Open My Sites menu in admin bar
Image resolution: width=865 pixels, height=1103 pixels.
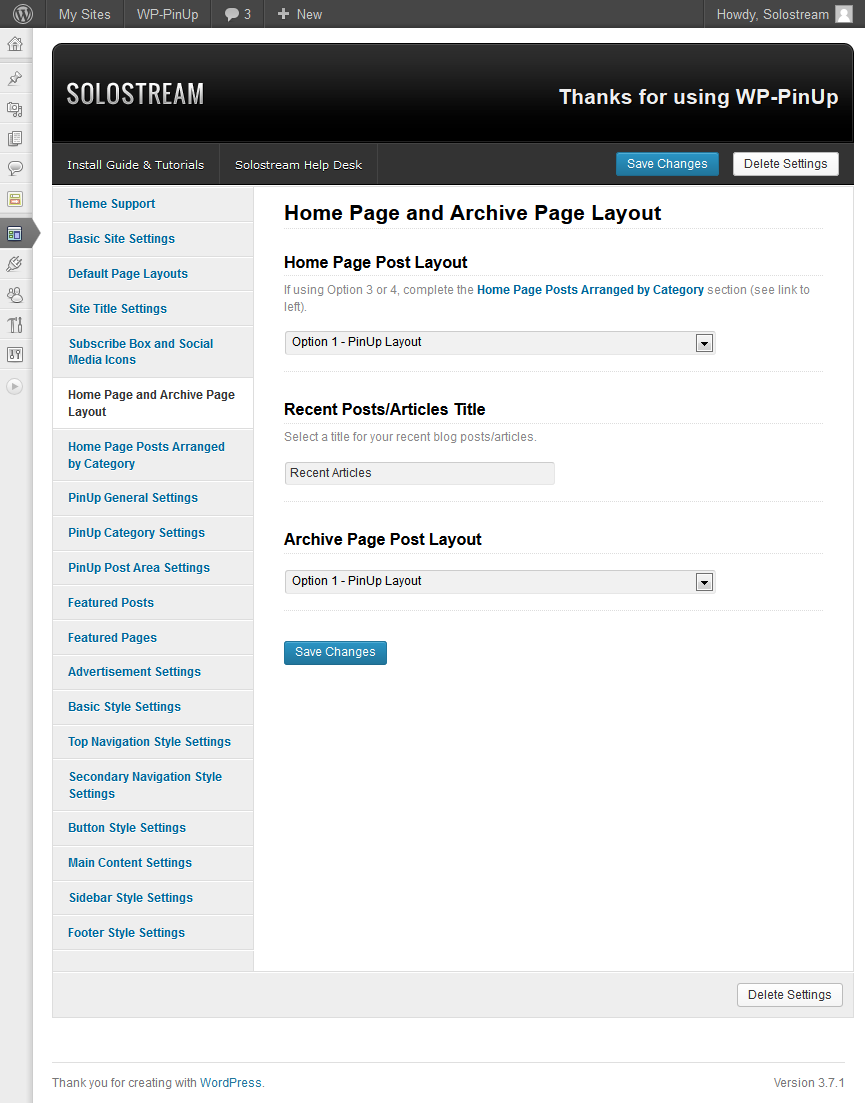tap(84, 14)
